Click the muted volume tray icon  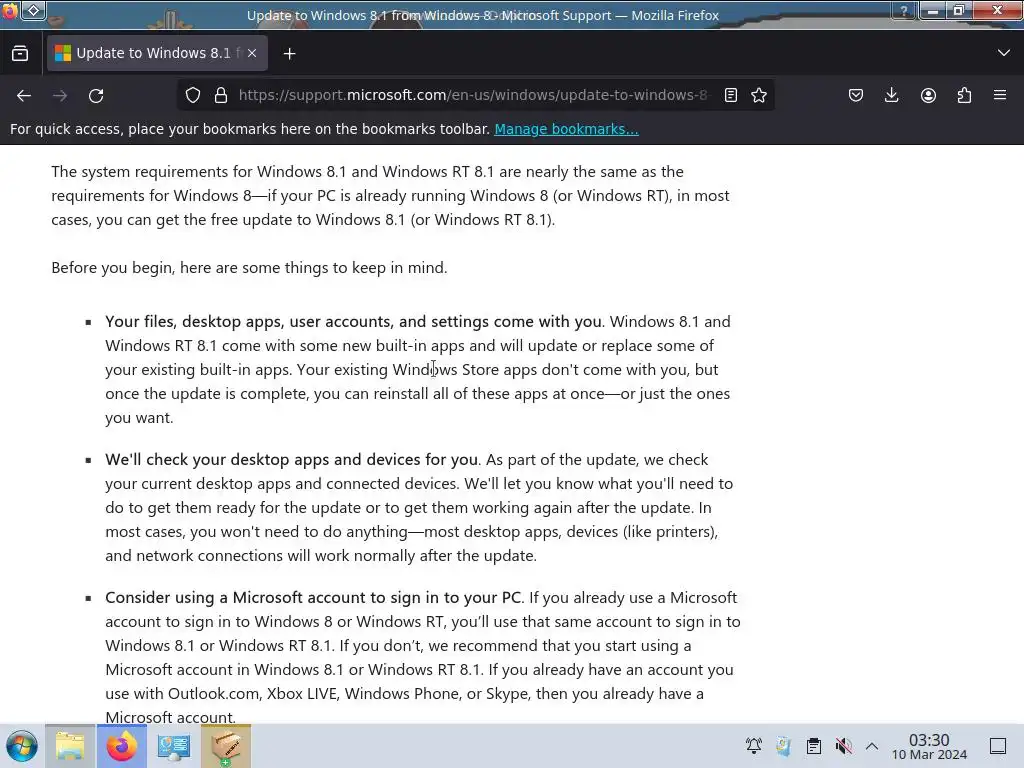(x=844, y=746)
